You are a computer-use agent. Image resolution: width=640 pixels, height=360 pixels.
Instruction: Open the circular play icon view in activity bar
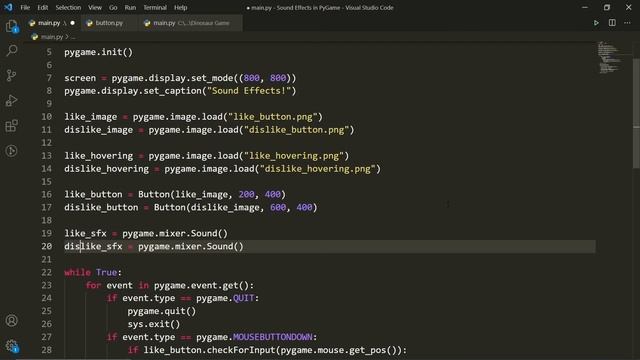12,151
